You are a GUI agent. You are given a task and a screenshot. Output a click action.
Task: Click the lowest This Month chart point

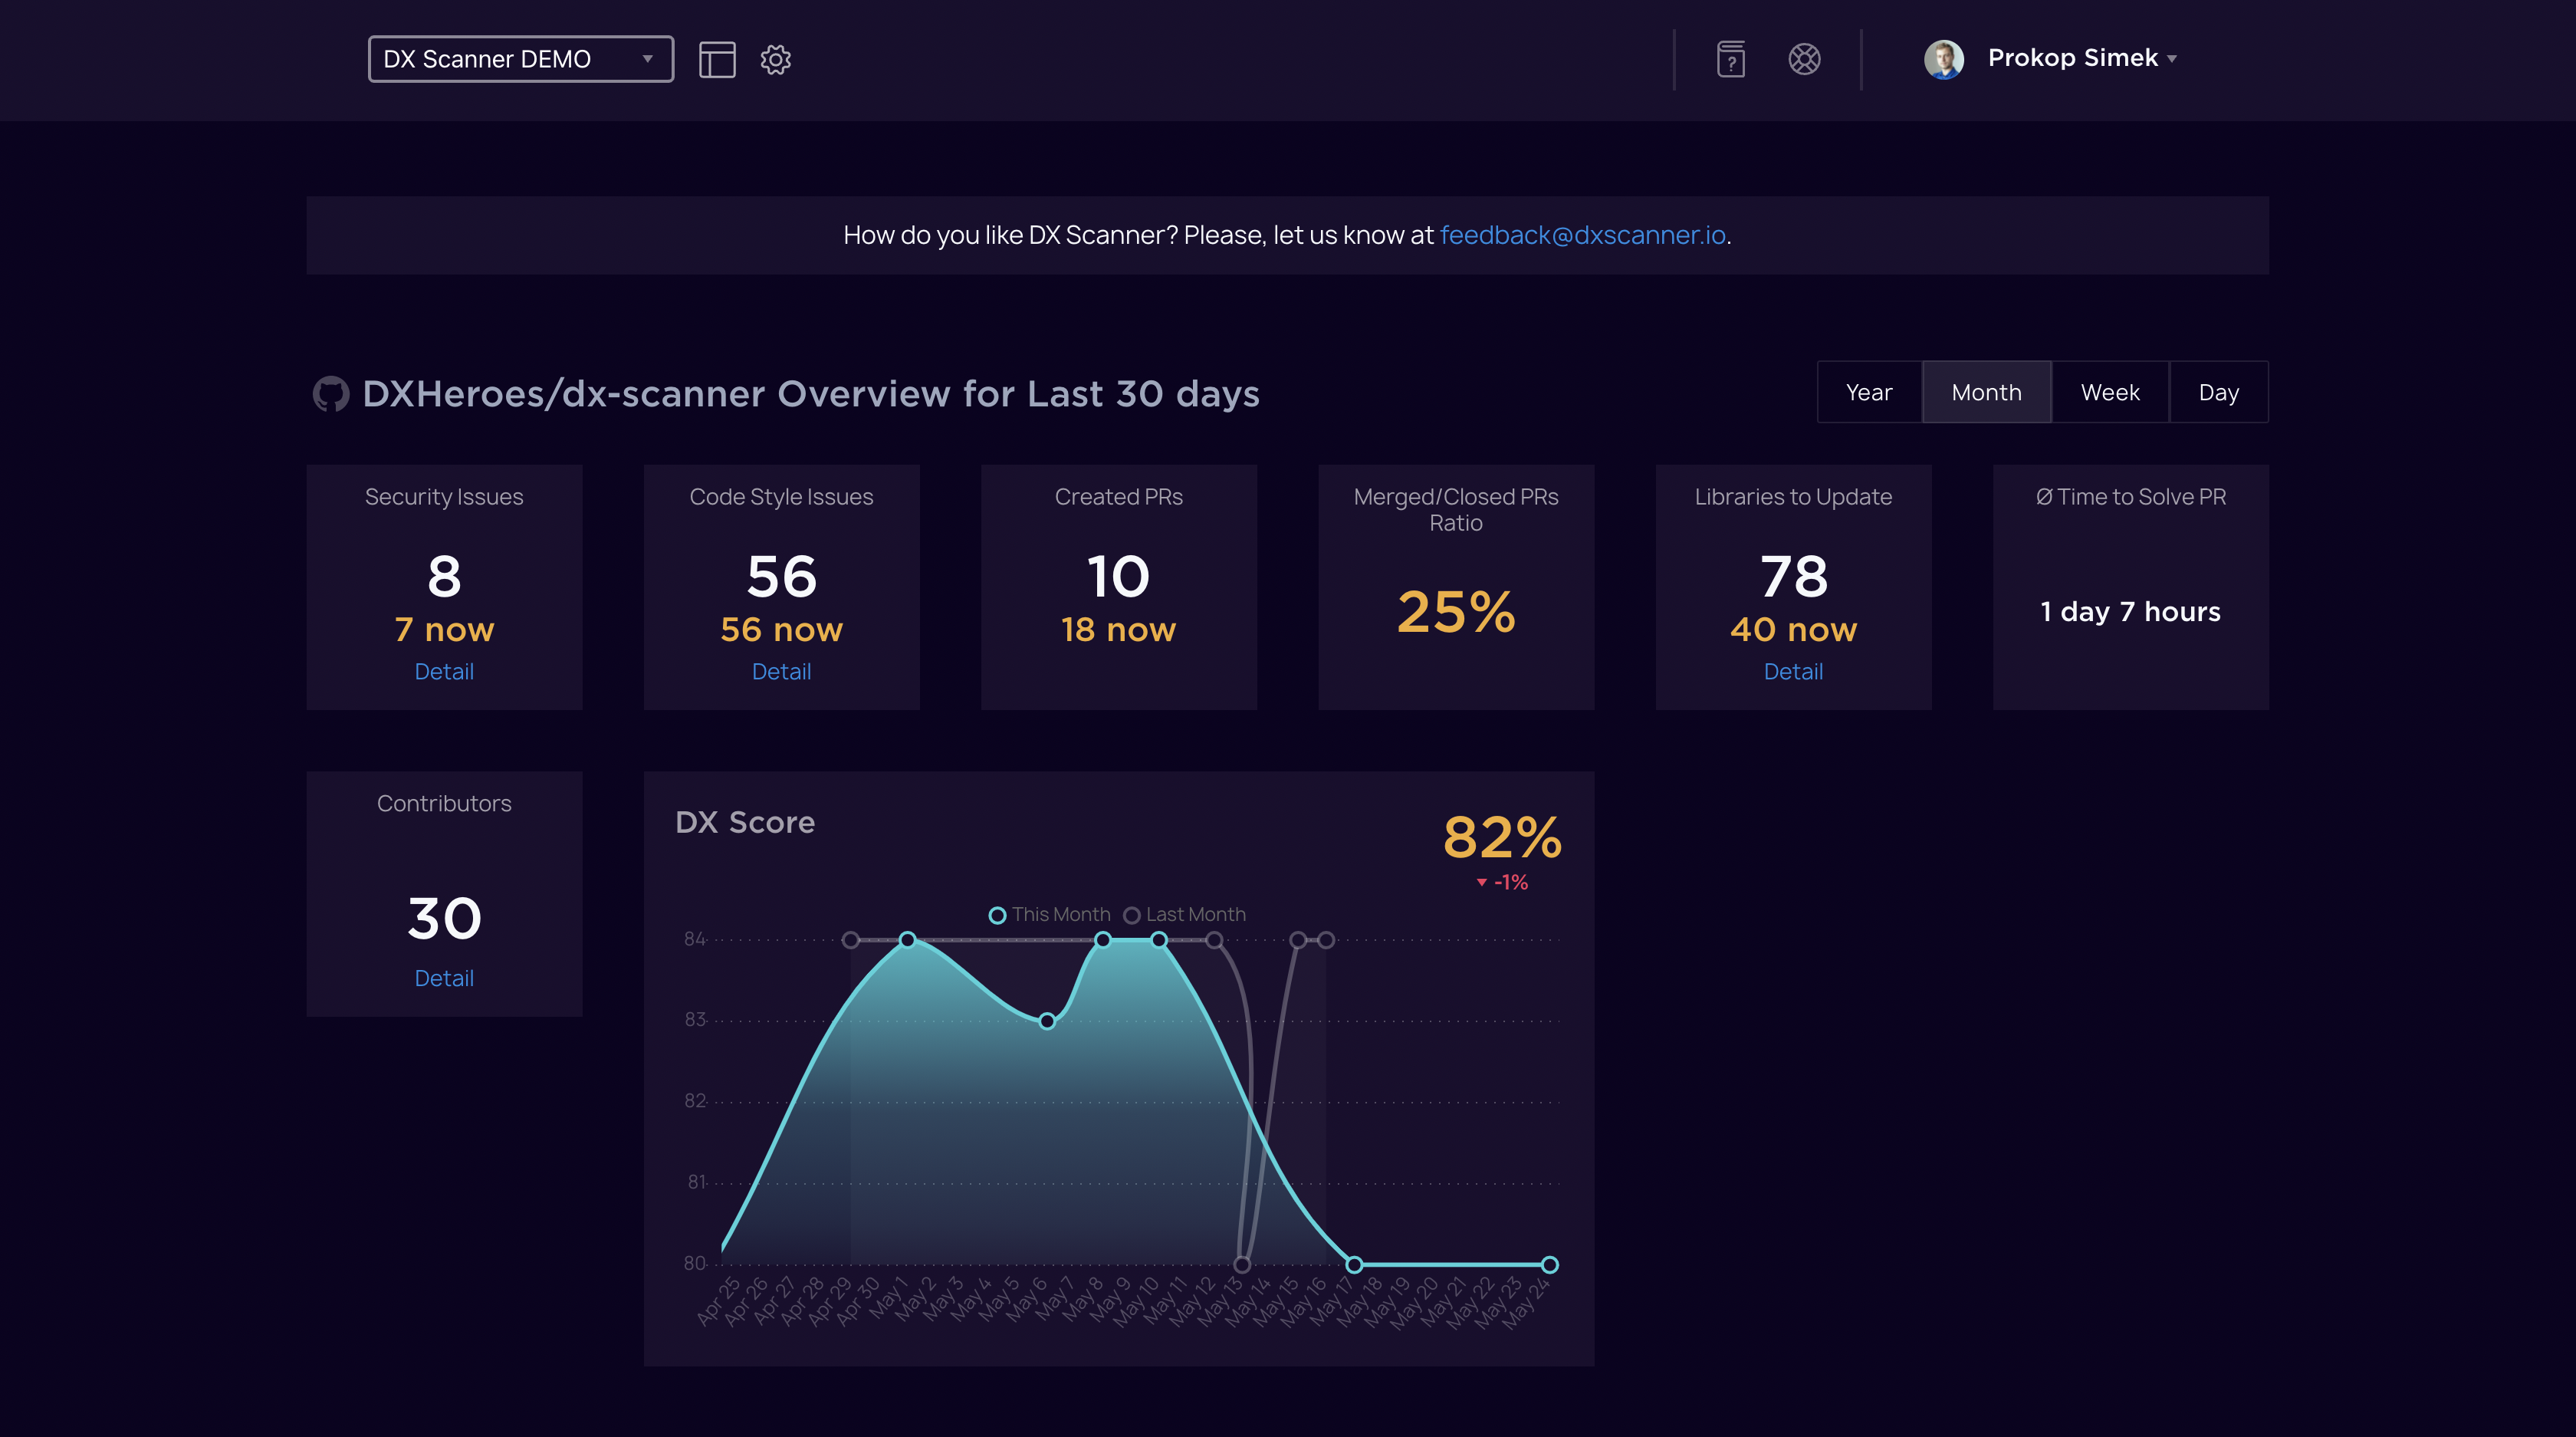(x=1353, y=1264)
